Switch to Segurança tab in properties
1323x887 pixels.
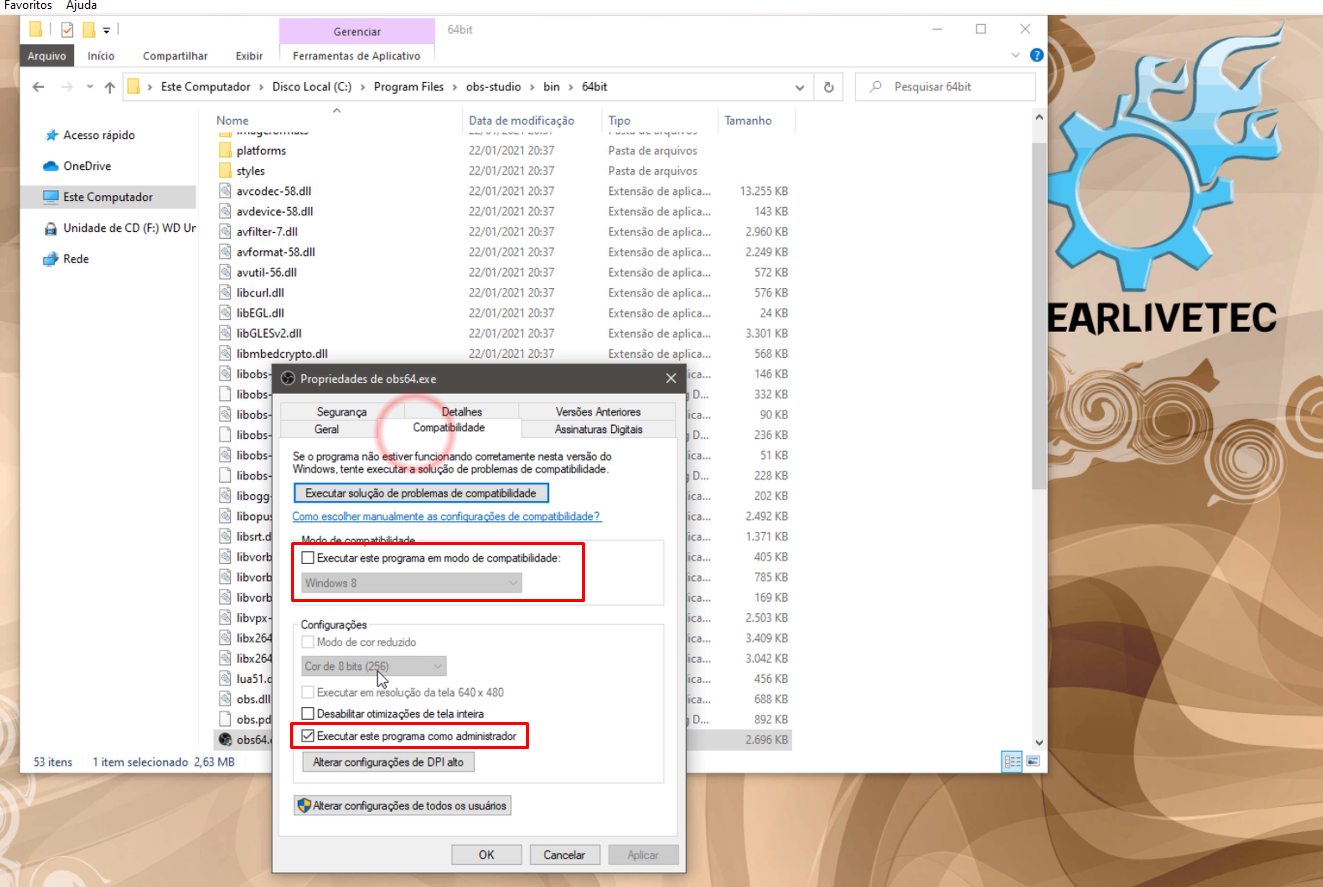(342, 411)
